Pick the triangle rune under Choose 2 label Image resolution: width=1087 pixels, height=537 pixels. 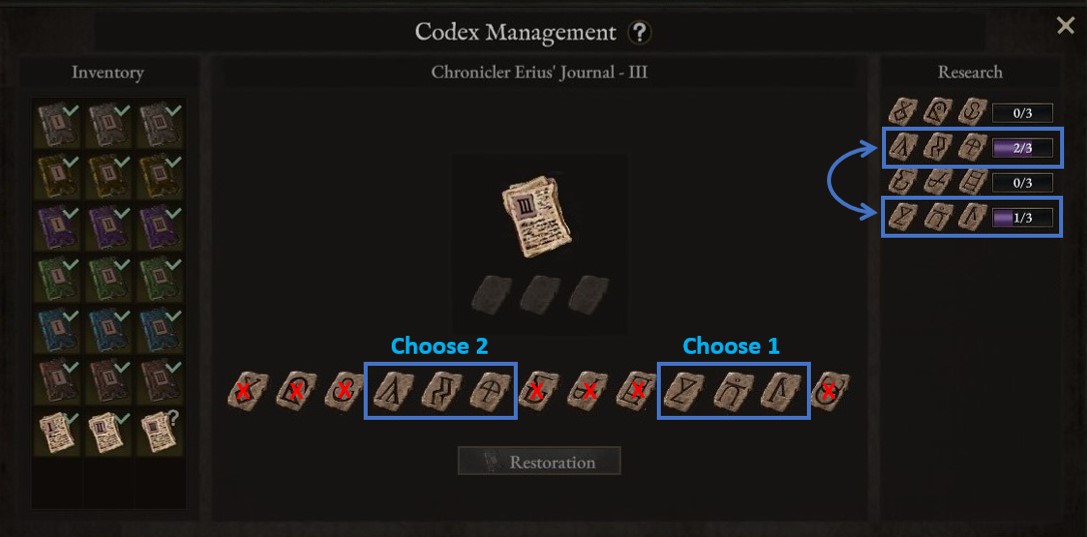click(393, 391)
